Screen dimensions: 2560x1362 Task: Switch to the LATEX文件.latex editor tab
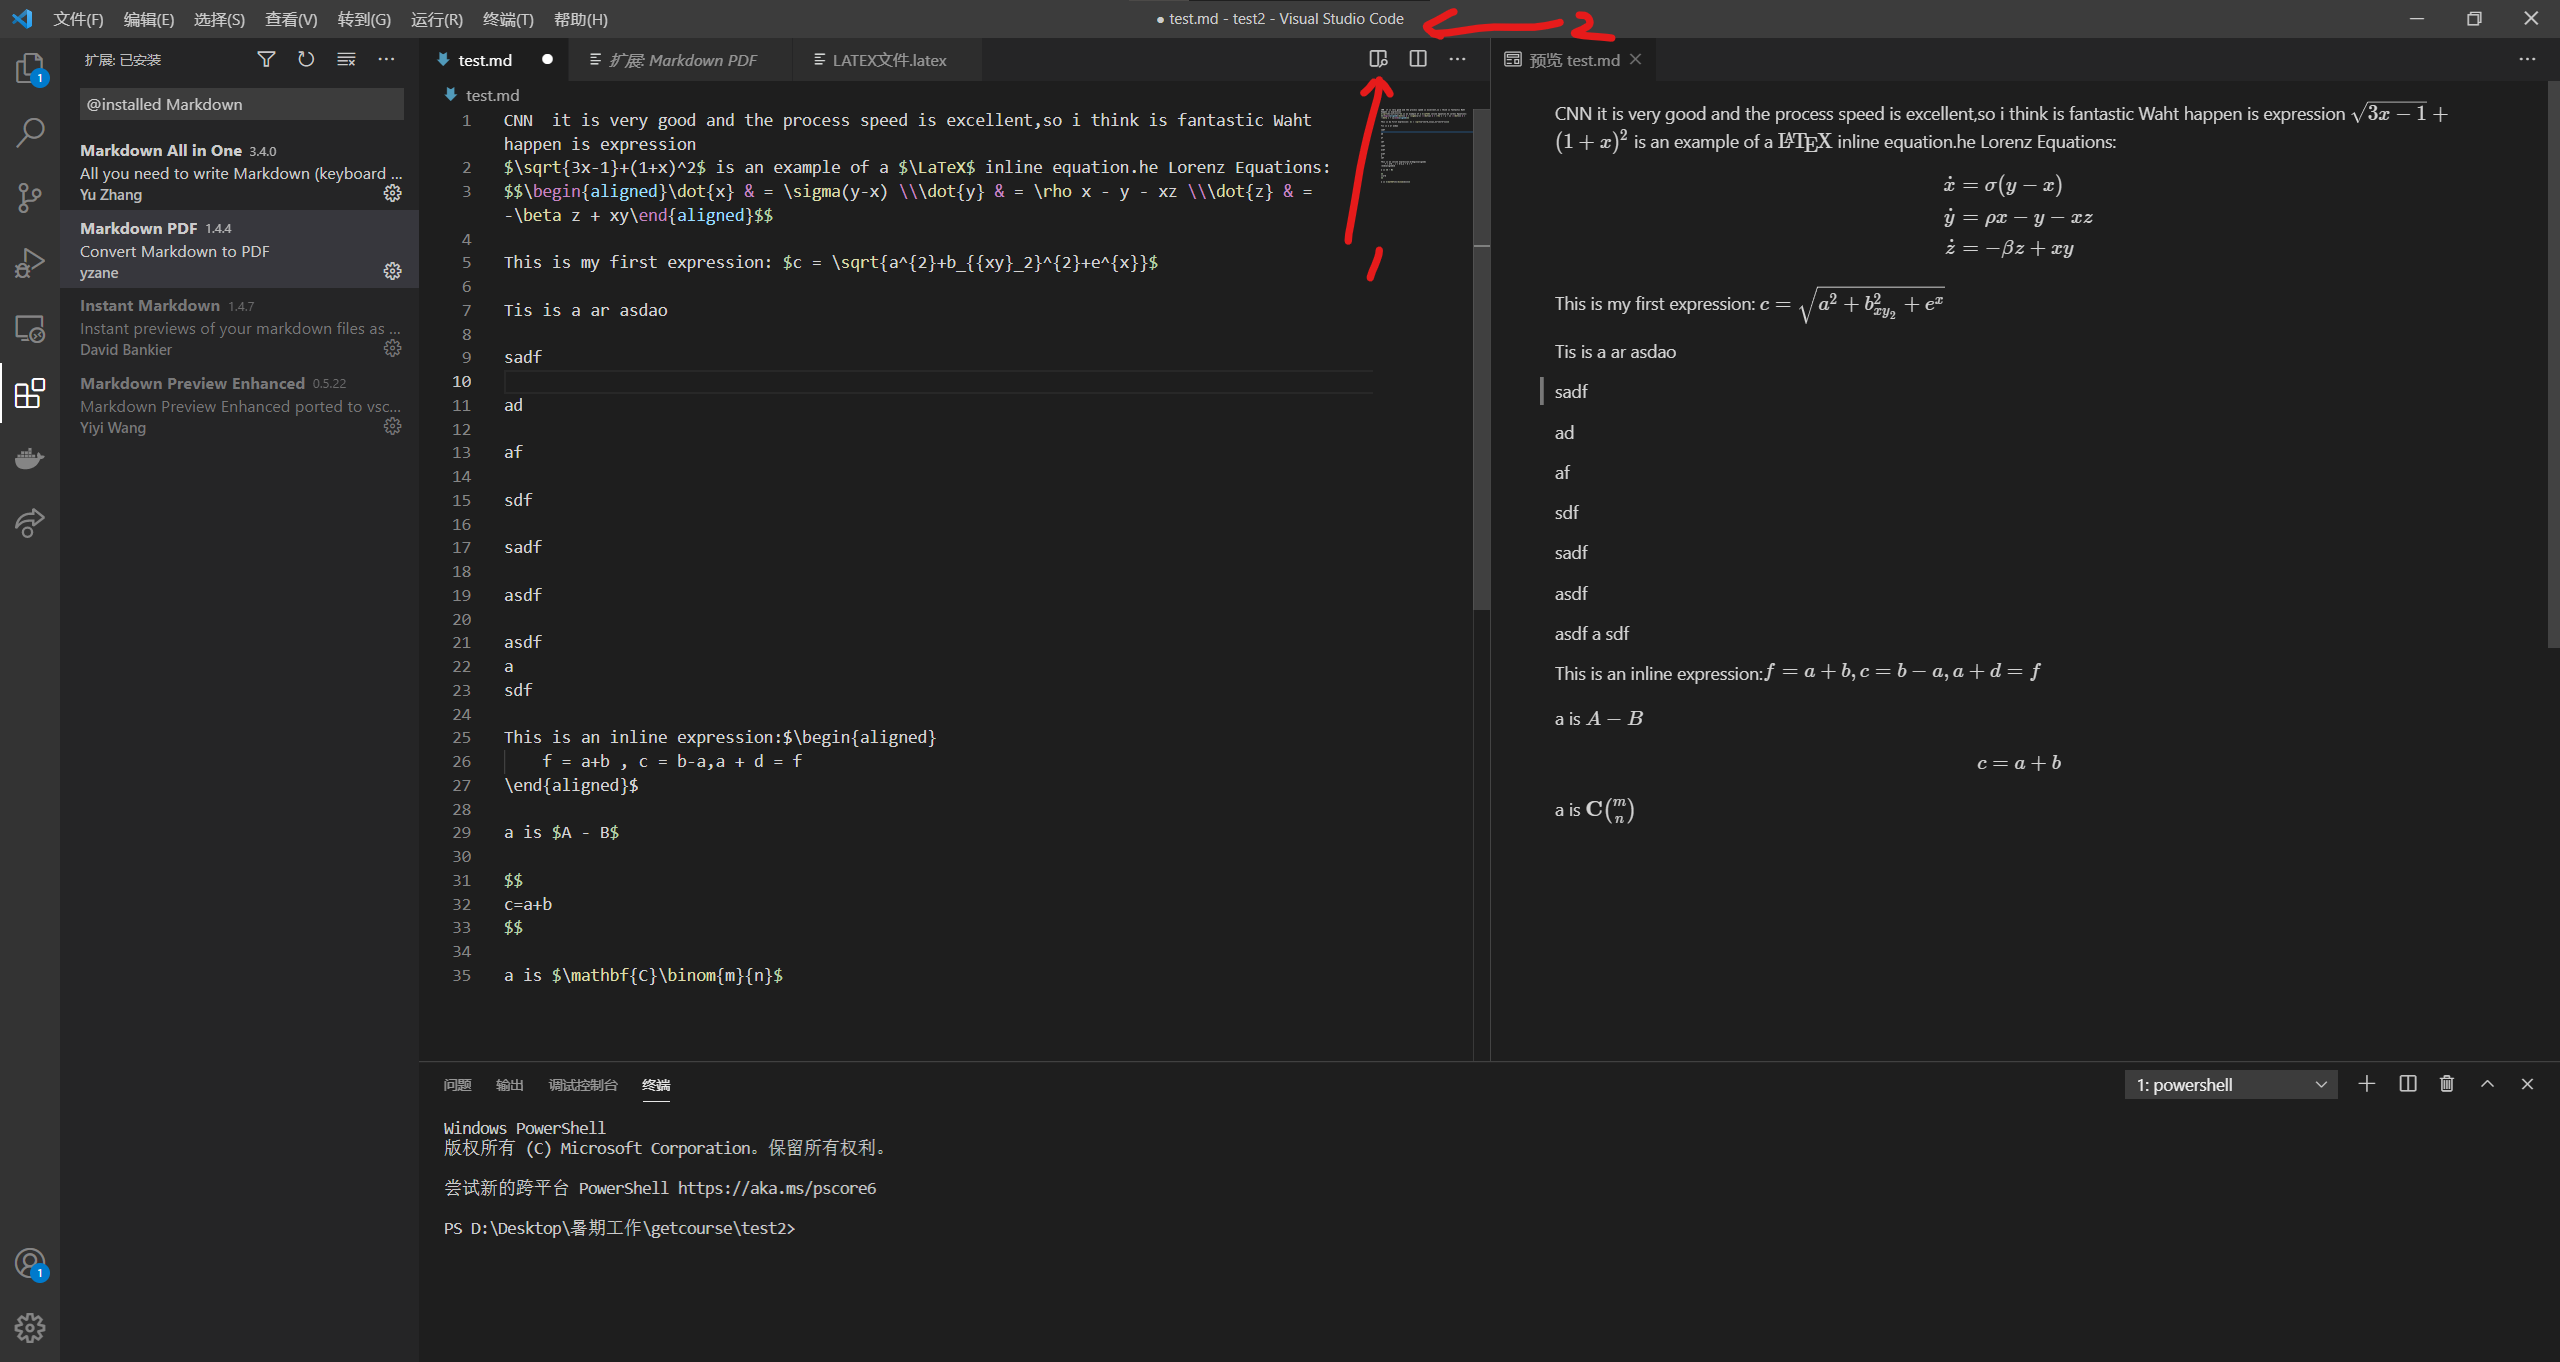[888, 60]
